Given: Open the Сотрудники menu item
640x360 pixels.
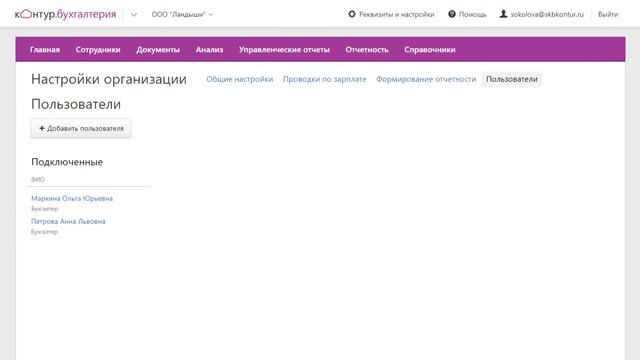Looking at the screenshot, I should tap(98, 49).
